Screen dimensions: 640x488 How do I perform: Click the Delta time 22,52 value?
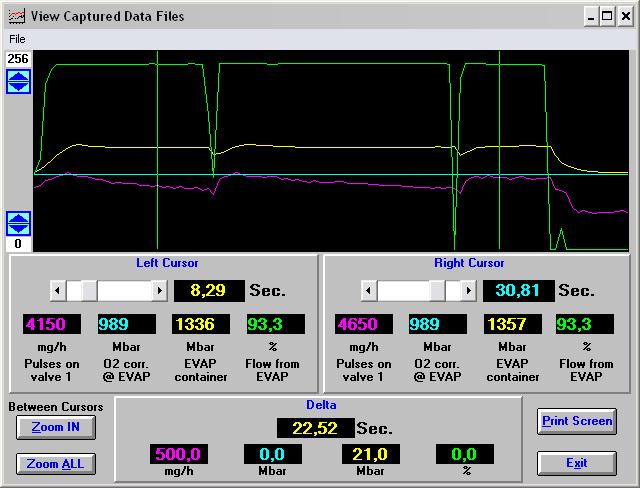coord(316,428)
